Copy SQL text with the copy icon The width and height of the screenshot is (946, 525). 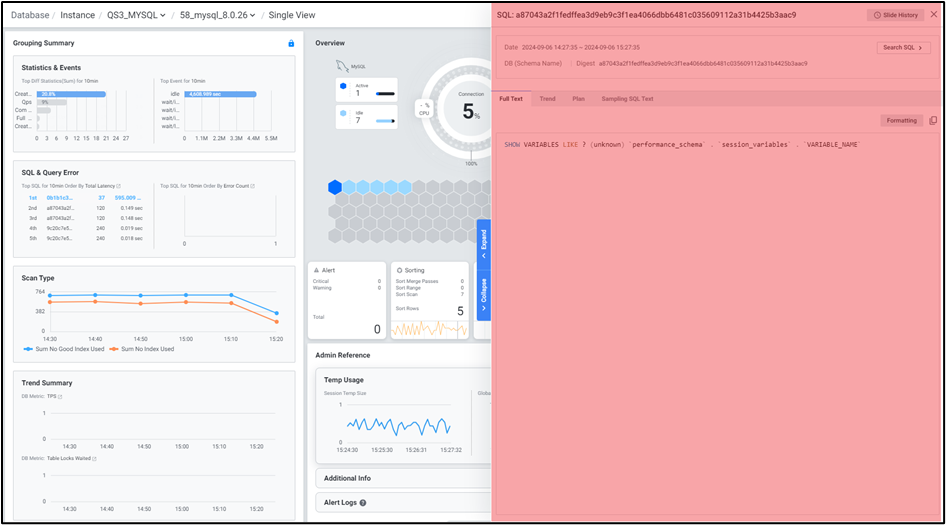pyautogui.click(x=933, y=120)
